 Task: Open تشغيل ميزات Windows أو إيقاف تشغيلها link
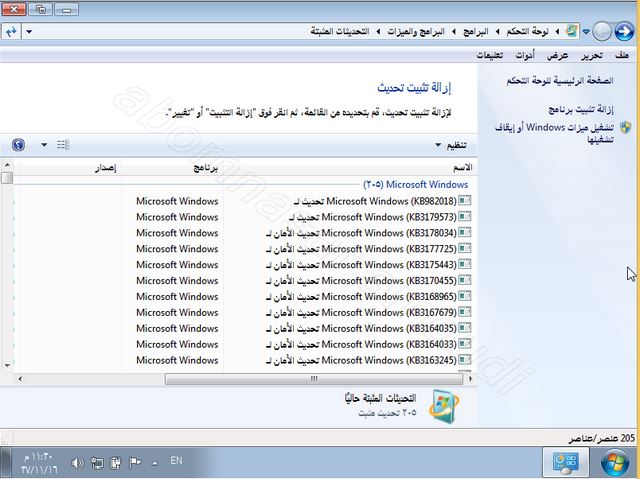pos(554,133)
